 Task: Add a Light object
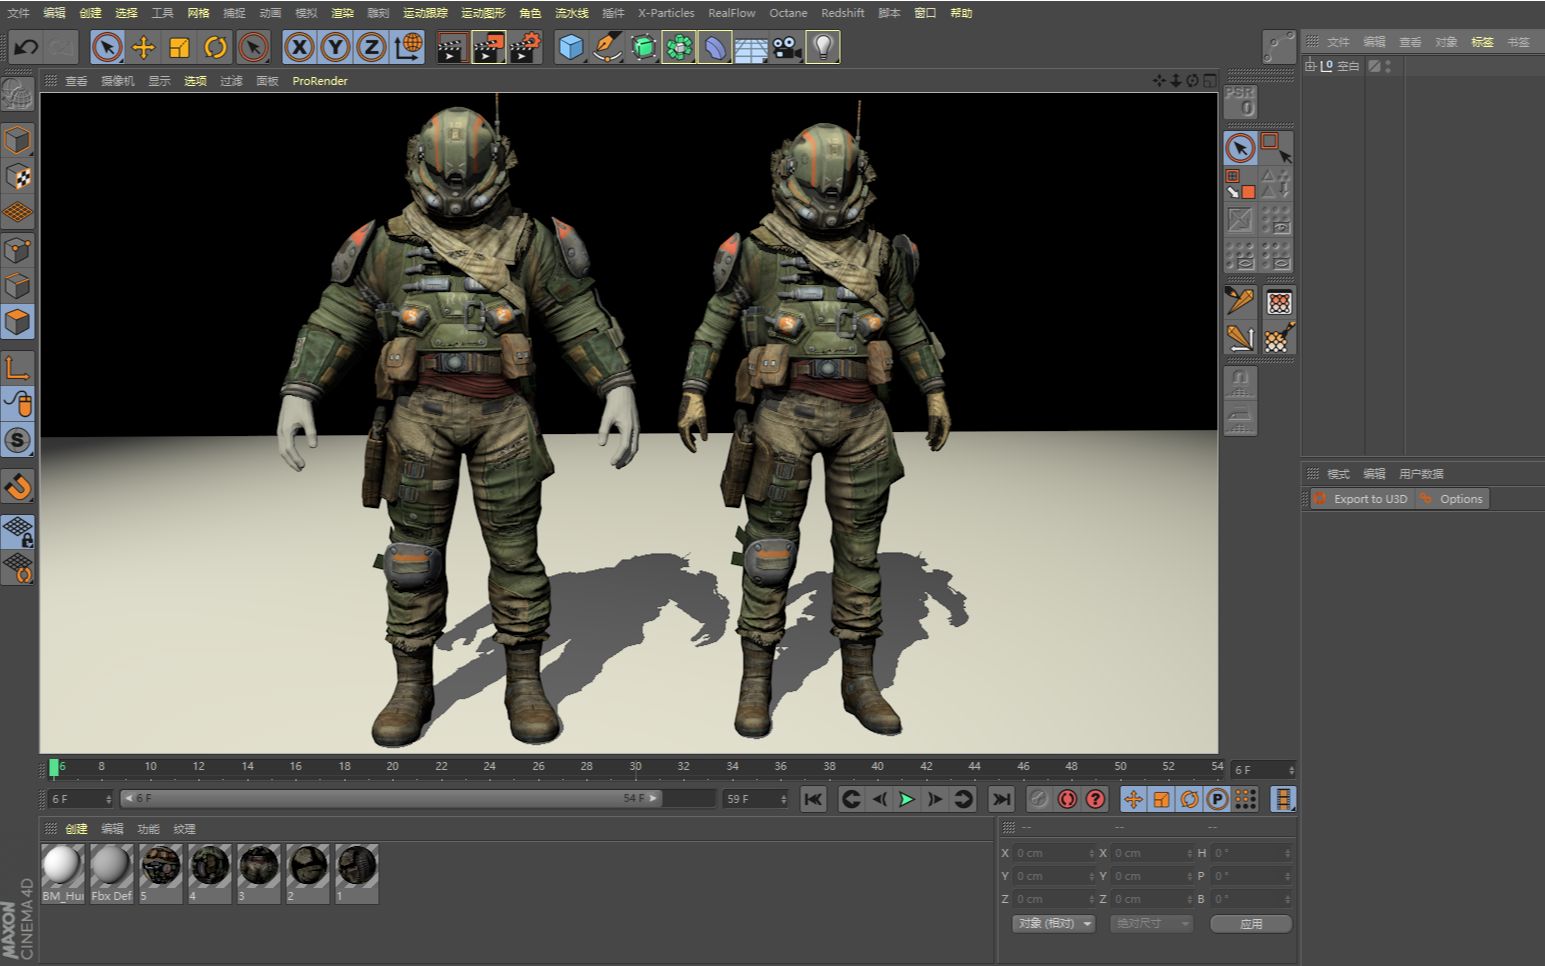[x=823, y=47]
